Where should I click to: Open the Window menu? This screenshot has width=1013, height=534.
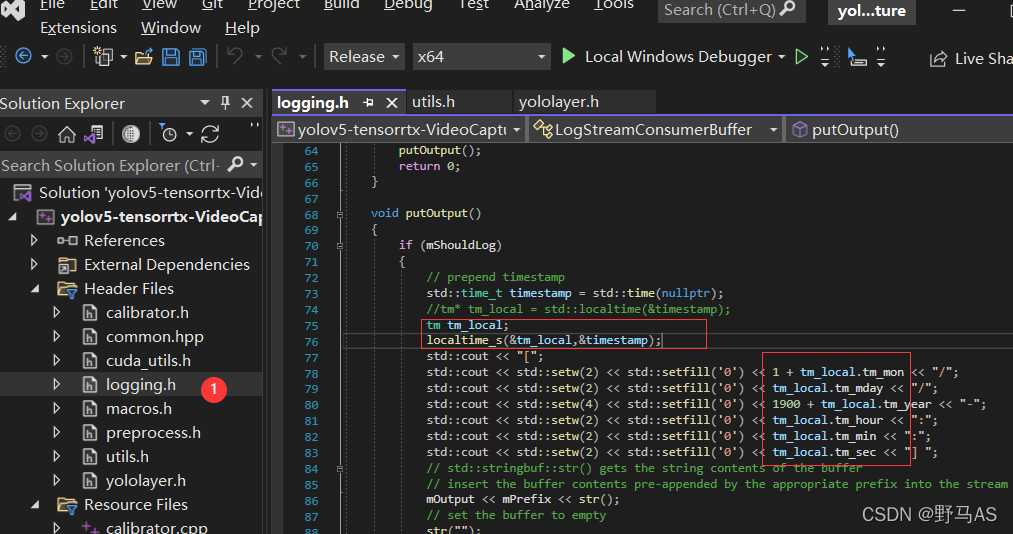pos(171,28)
